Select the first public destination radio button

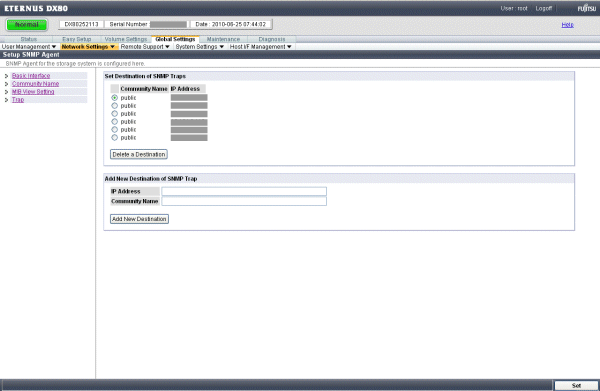coord(114,98)
